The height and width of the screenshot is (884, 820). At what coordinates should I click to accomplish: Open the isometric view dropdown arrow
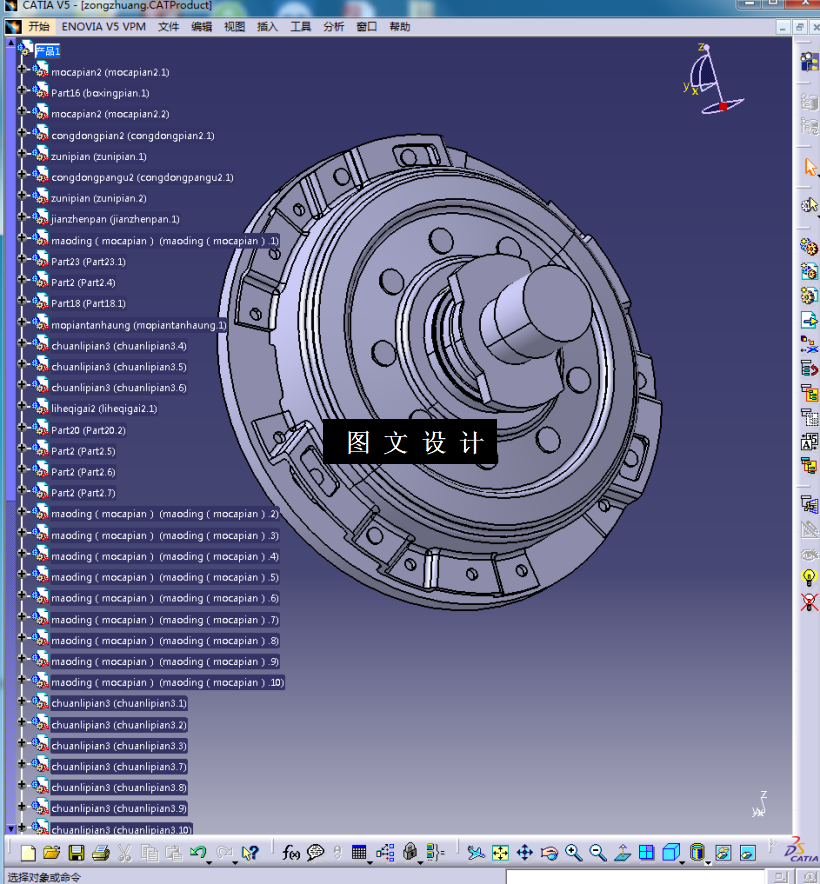(682, 863)
